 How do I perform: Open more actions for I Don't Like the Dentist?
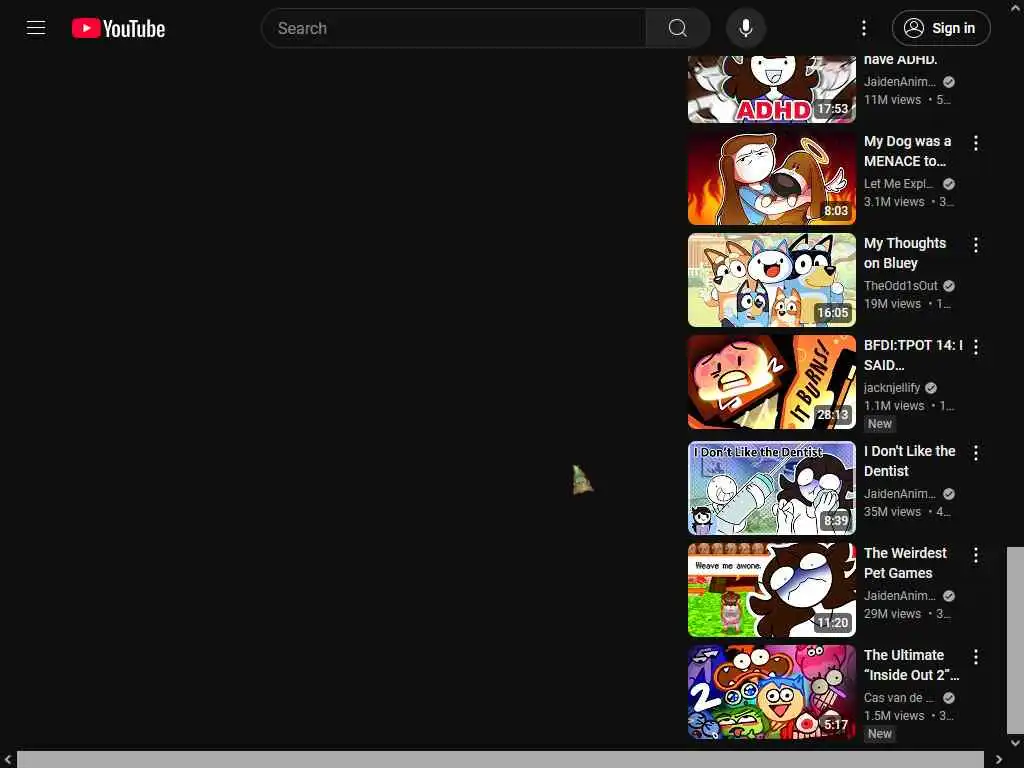coord(976,453)
